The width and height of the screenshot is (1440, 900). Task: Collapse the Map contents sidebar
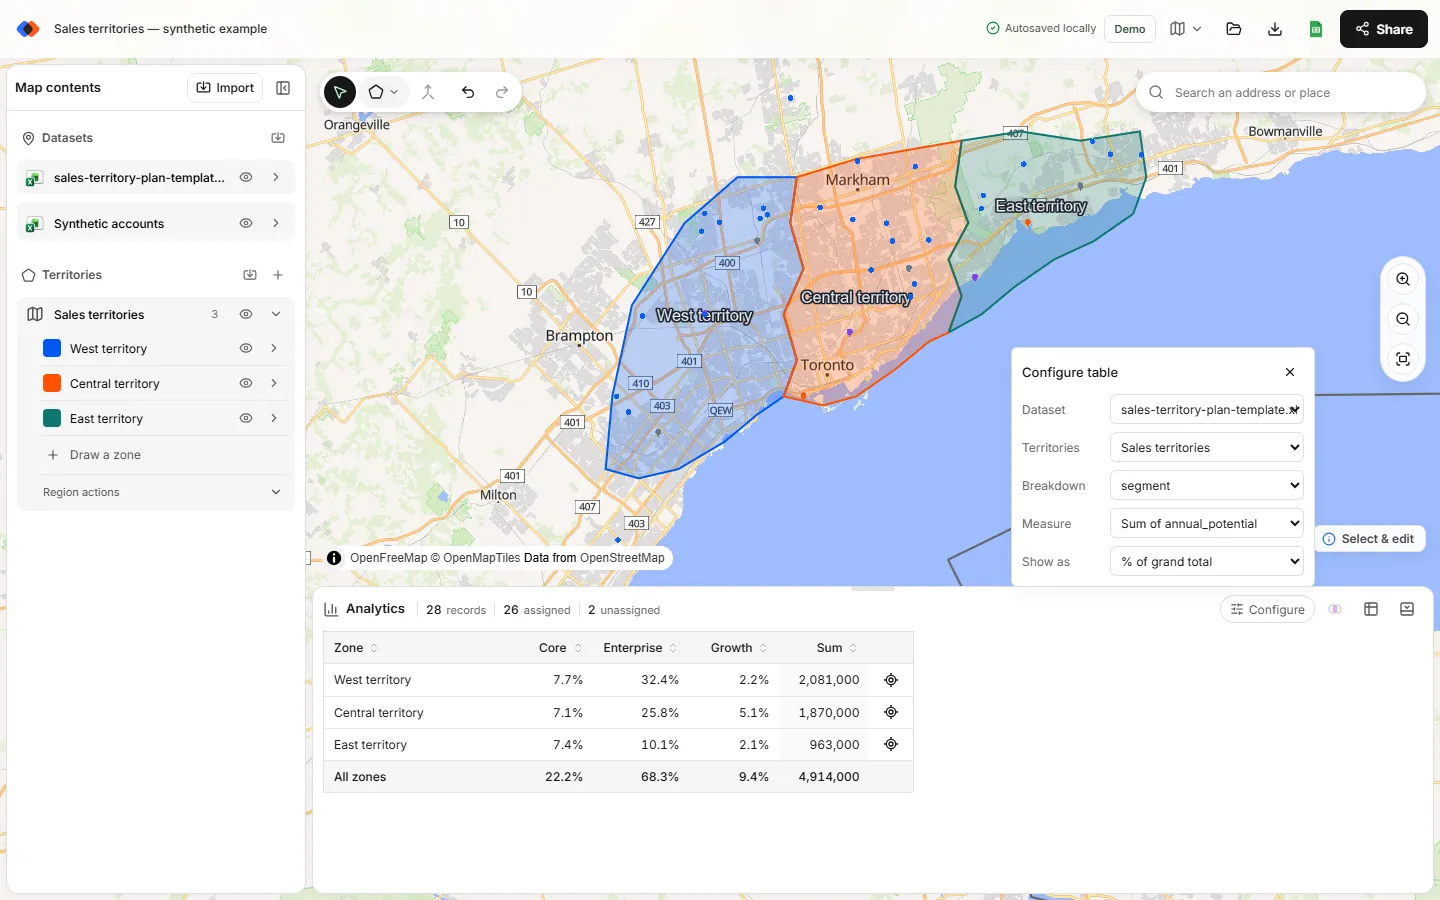click(283, 88)
